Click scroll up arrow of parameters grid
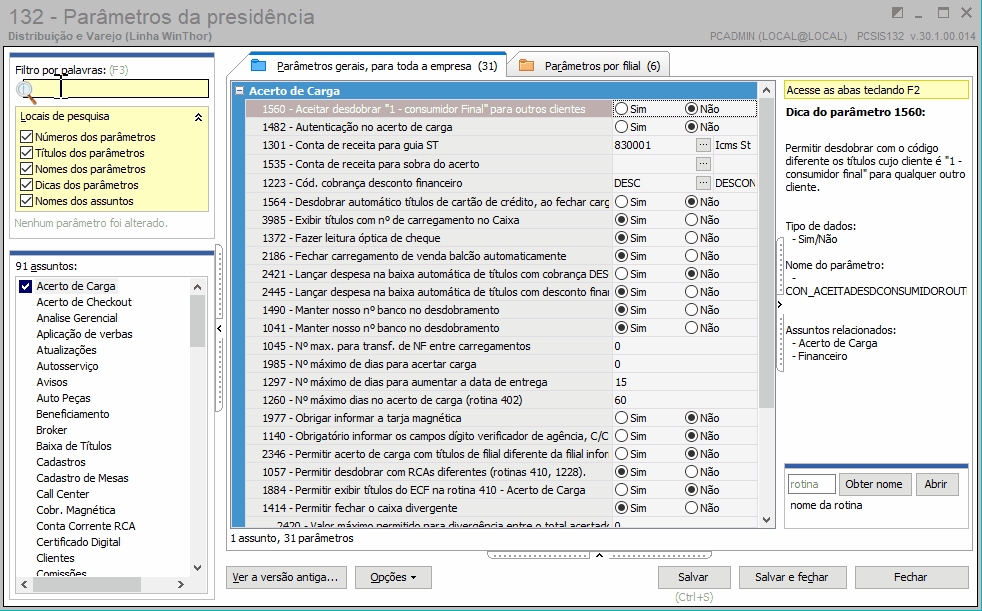982x611 pixels. [x=767, y=91]
